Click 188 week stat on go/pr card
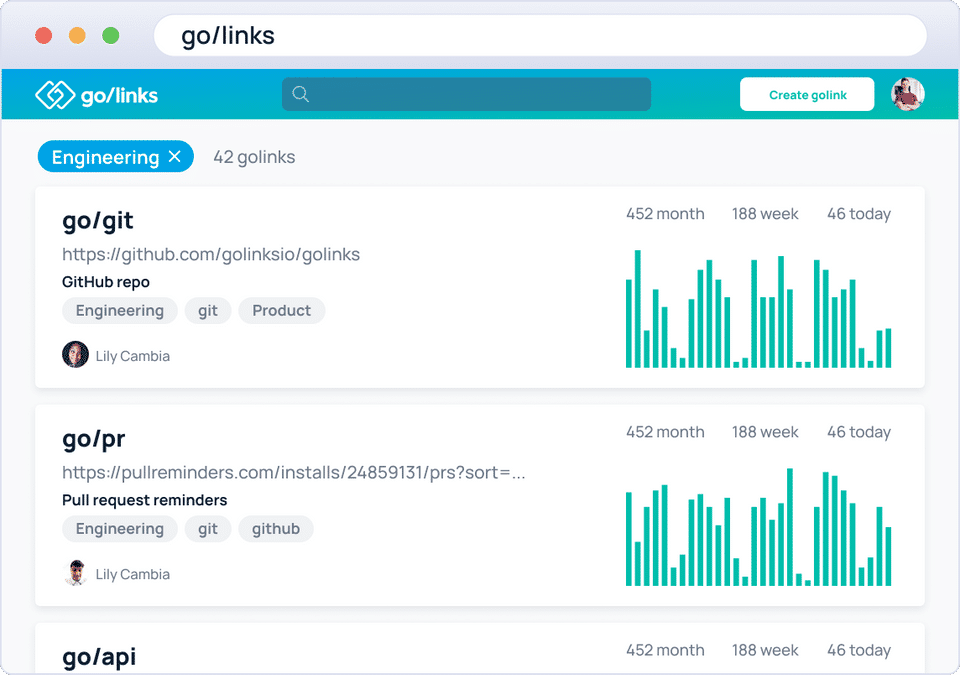 click(x=765, y=432)
